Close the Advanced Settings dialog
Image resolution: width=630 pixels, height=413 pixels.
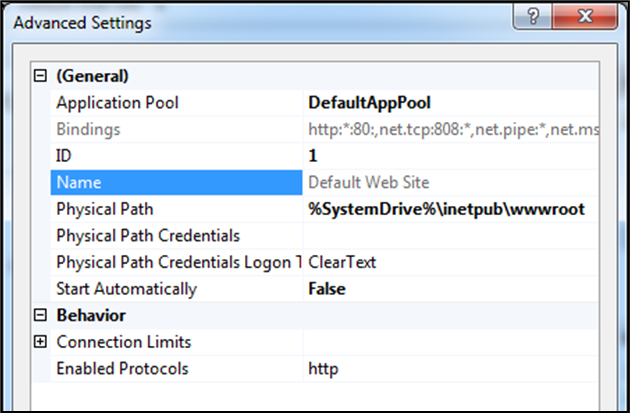585,17
